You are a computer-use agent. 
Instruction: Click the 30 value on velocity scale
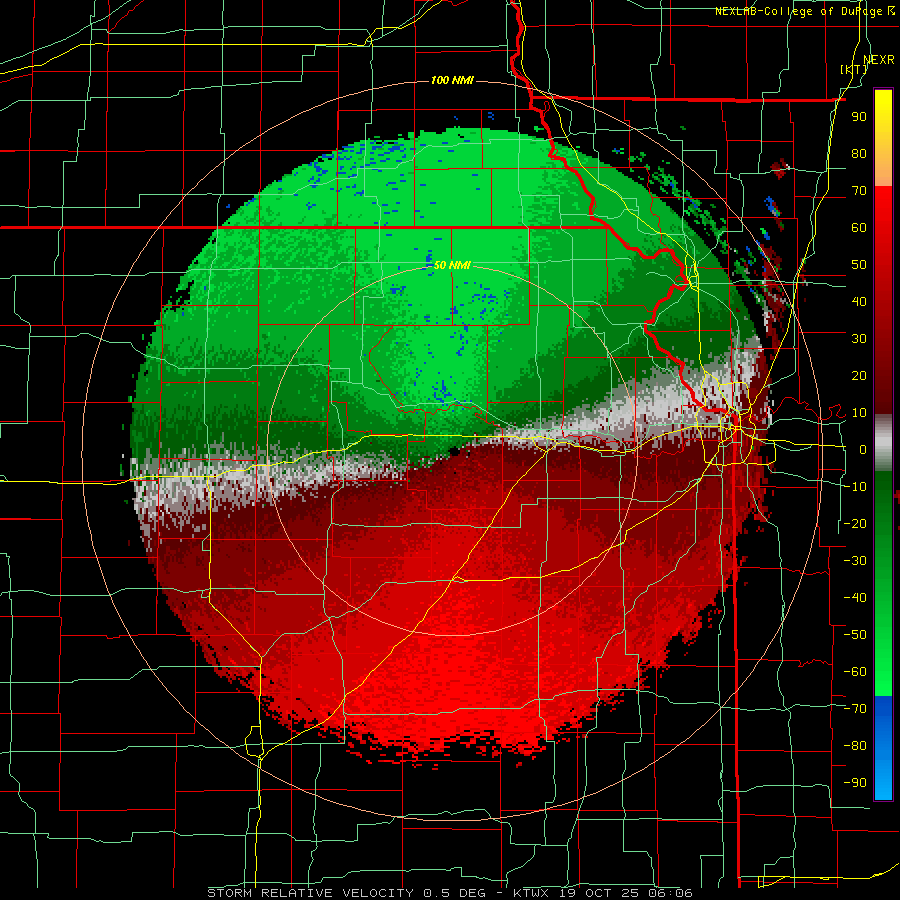tap(859, 339)
